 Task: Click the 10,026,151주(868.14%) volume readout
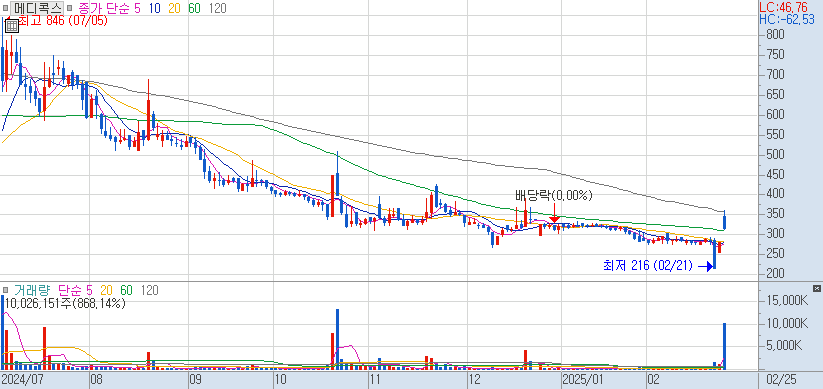(x=66, y=303)
